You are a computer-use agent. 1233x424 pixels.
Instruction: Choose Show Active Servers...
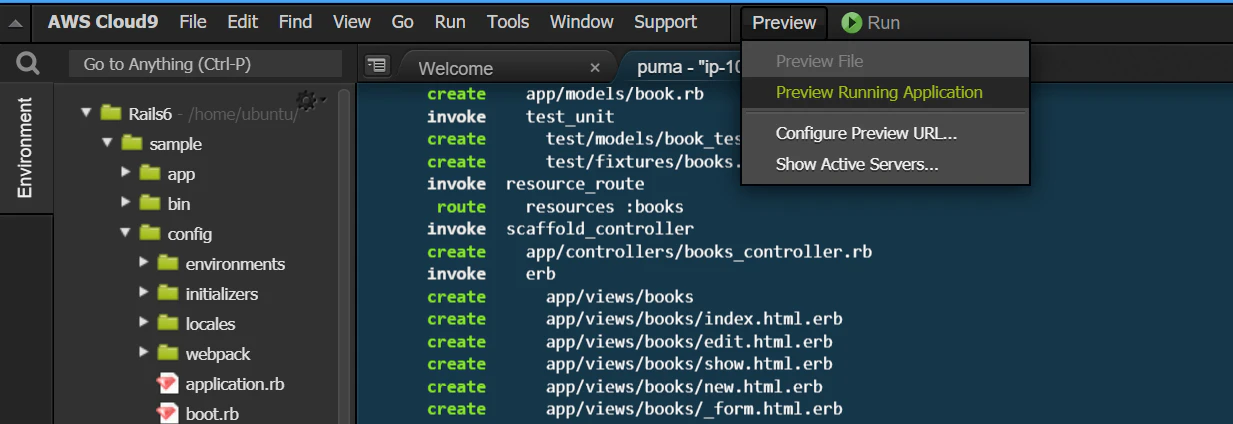[x=885, y=164]
